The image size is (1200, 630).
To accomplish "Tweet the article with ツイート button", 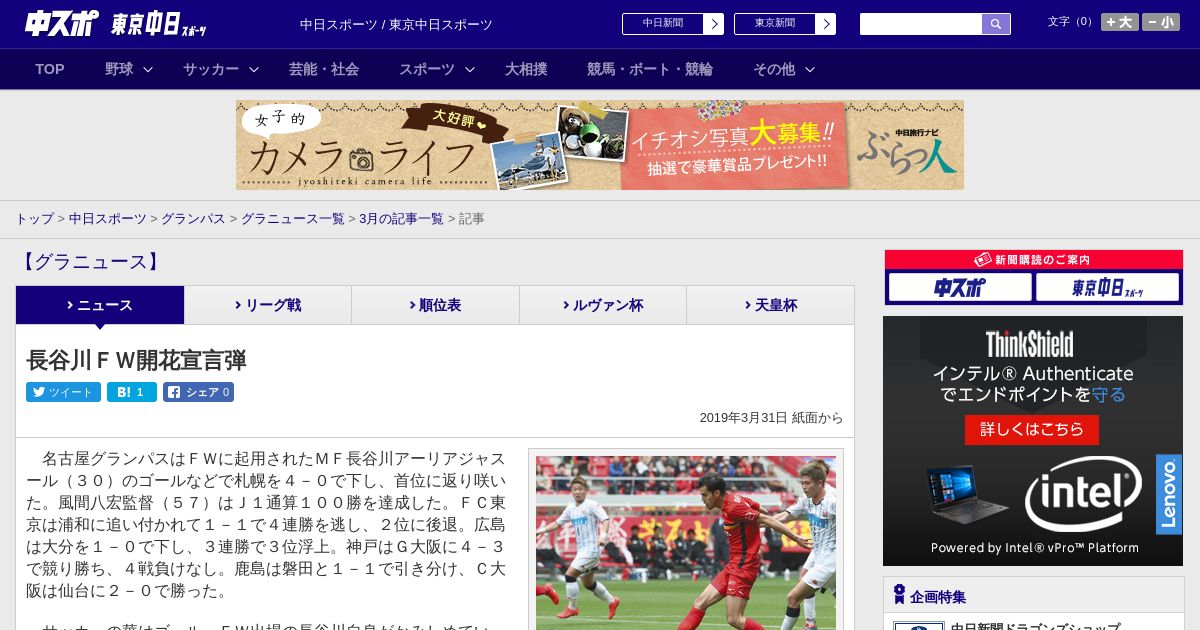I will (x=63, y=392).
